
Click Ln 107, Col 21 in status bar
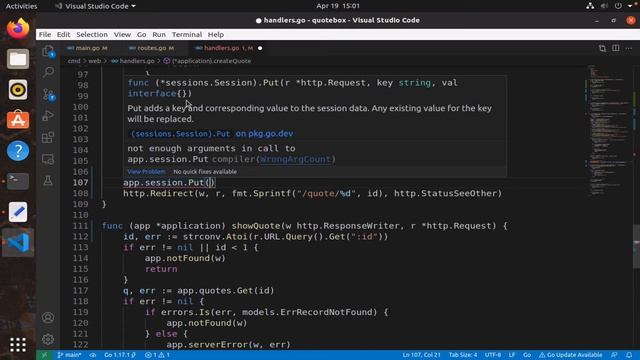pos(421,355)
